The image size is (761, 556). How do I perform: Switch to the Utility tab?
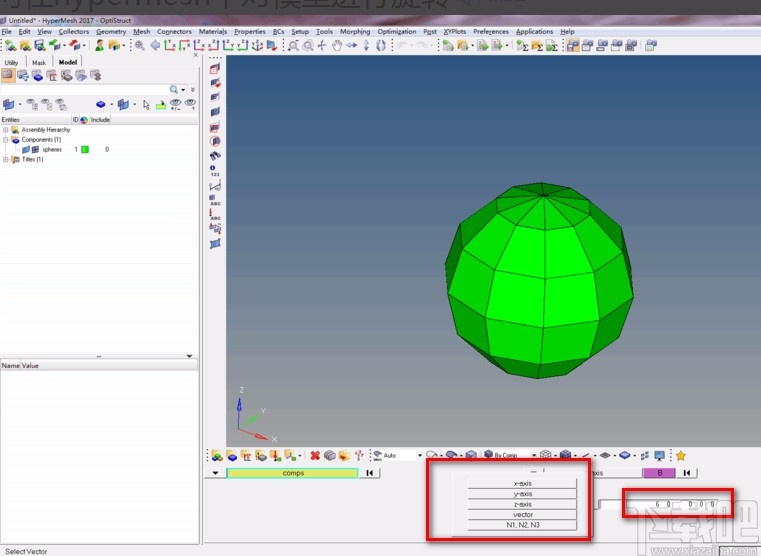click(11, 62)
